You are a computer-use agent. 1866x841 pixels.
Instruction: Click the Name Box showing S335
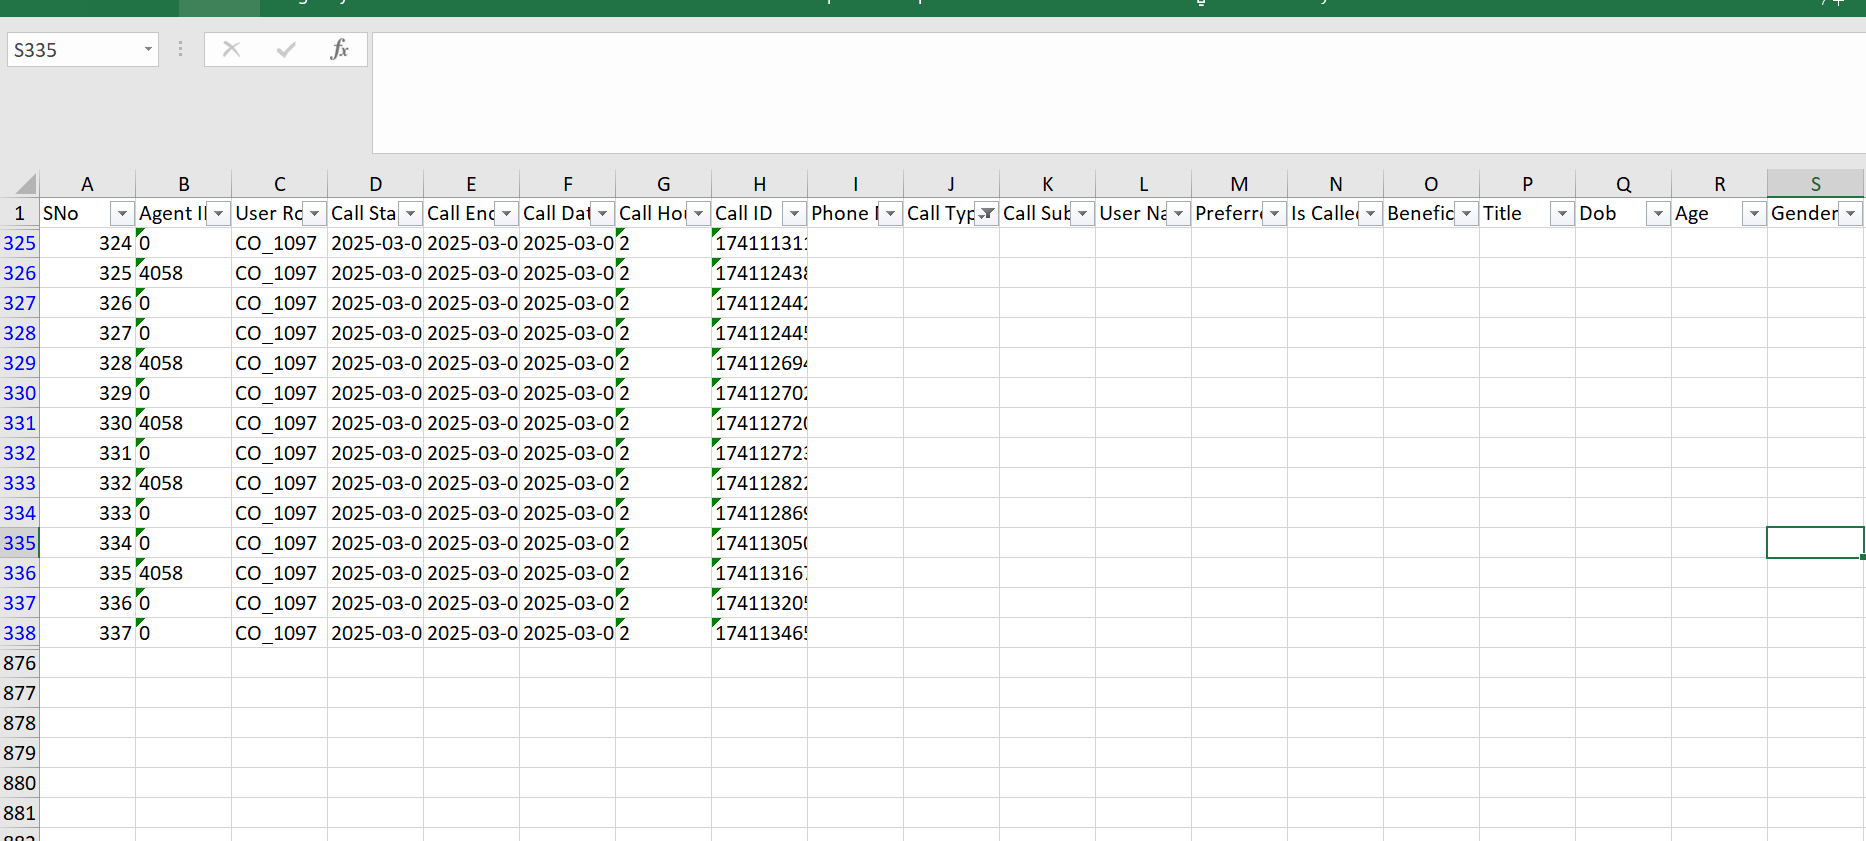[72, 49]
